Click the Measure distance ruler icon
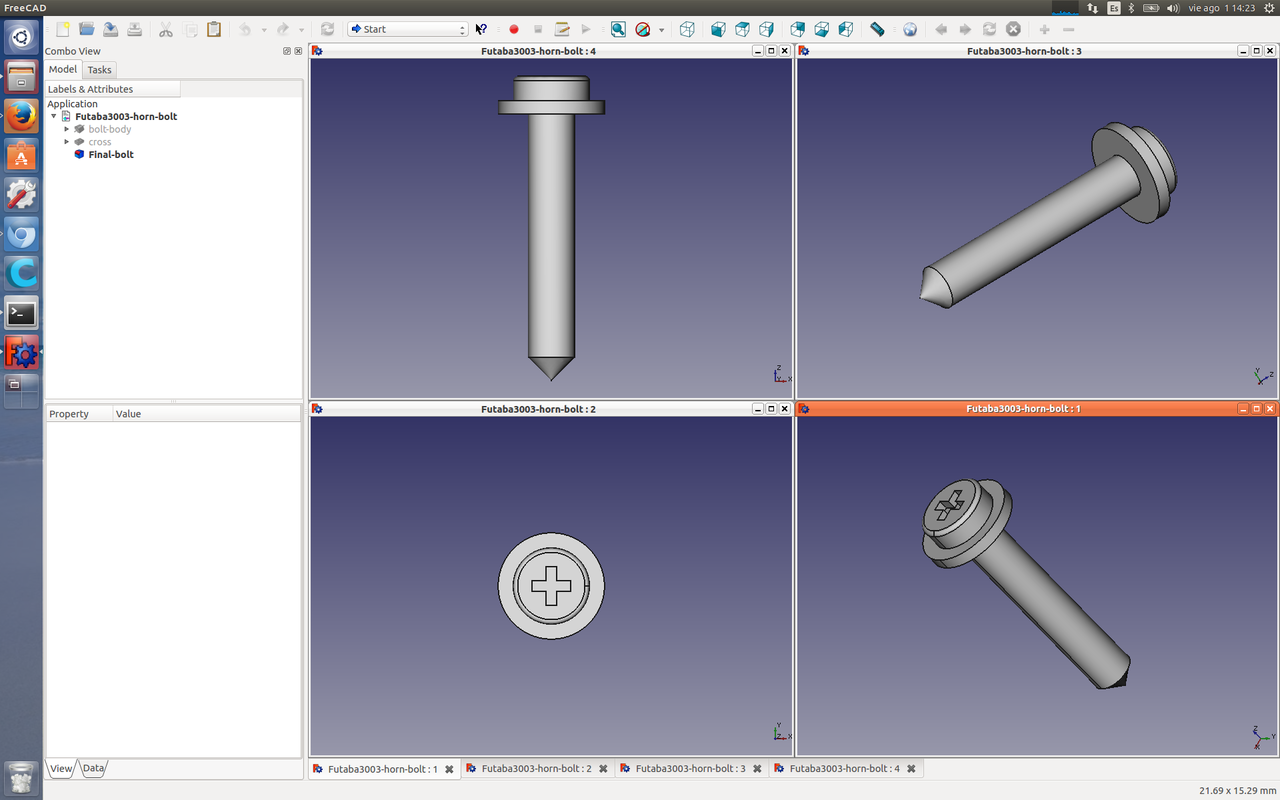 coord(877,30)
